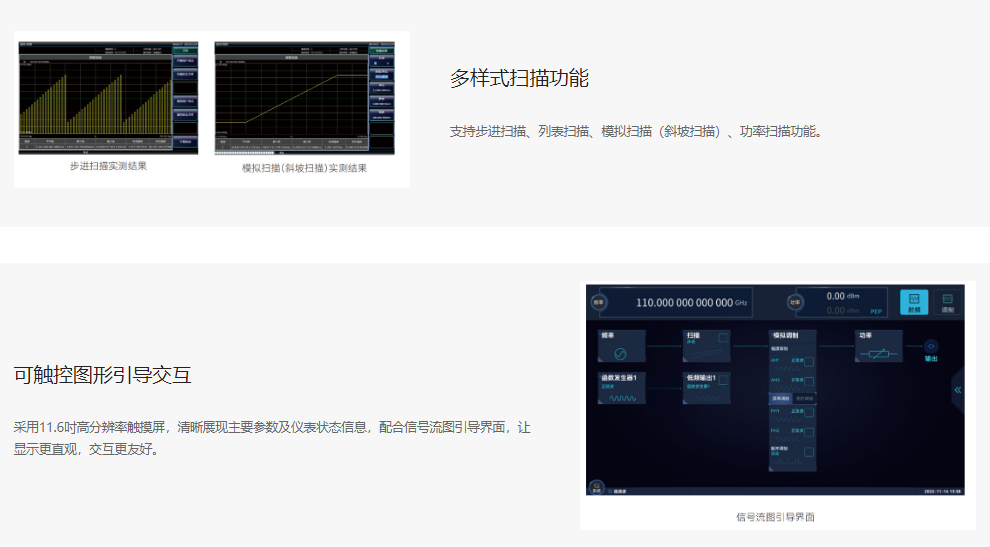The height and width of the screenshot is (547, 990).
Task: Click the 输出 output eye icon
Action: 930,347
